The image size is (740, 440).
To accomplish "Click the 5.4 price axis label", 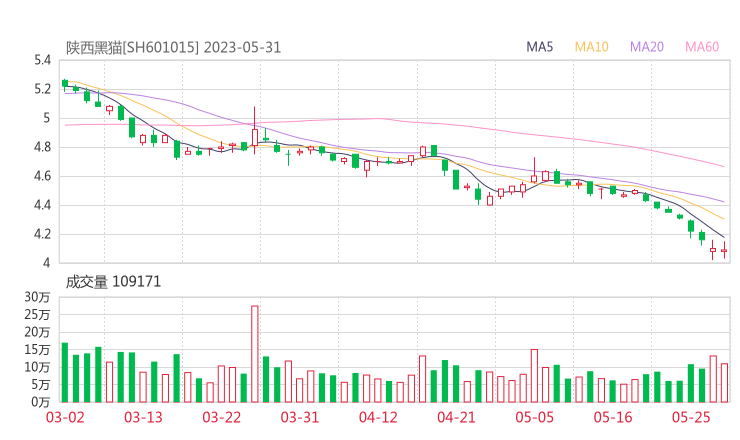I will click(x=42, y=60).
